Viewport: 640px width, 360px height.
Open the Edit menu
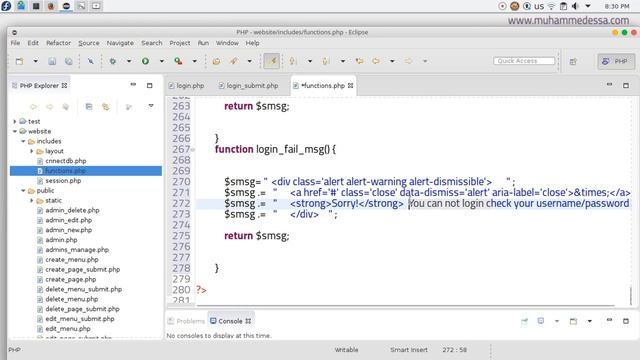point(33,43)
